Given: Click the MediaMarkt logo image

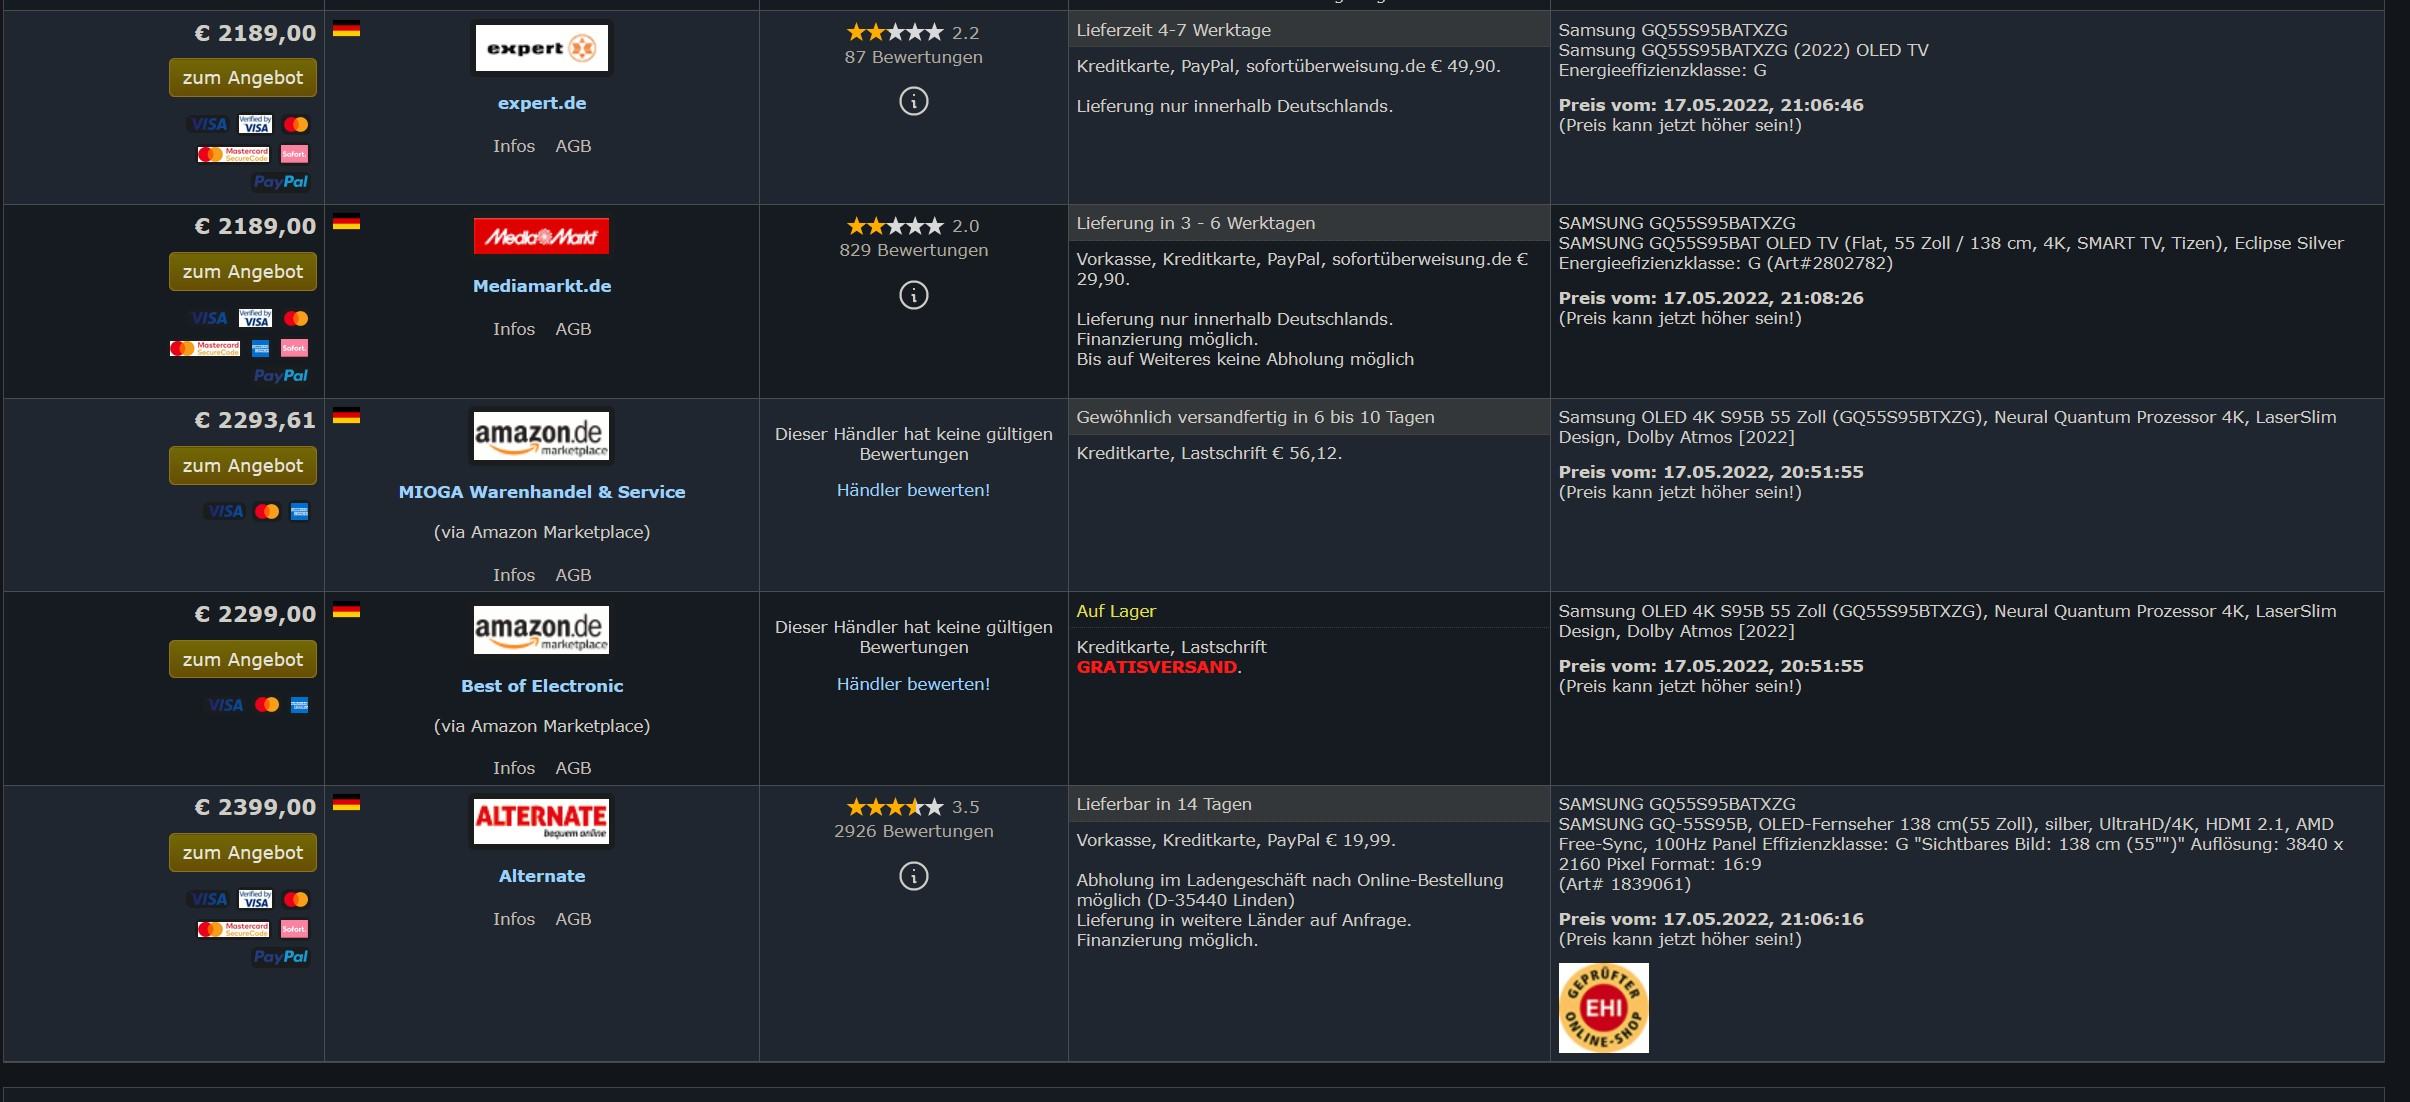Looking at the screenshot, I should pyautogui.click(x=541, y=236).
